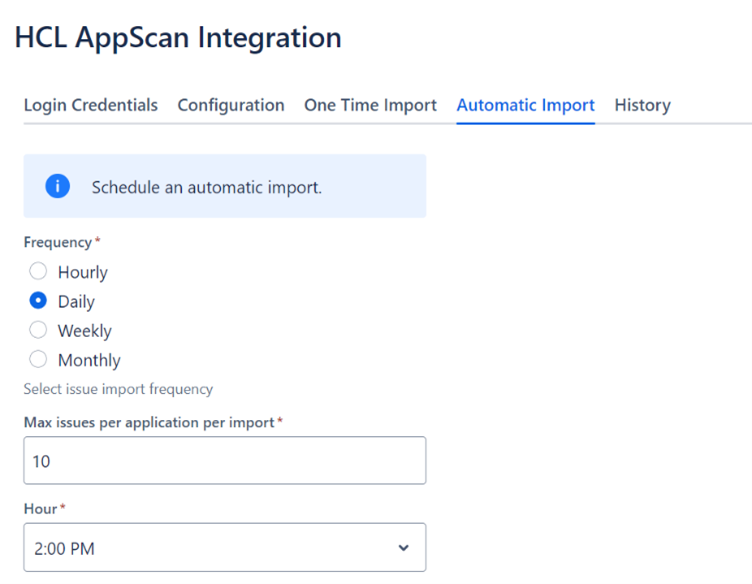Select the Automatic Import tab
The width and height of the screenshot is (752, 584).
[x=526, y=105]
